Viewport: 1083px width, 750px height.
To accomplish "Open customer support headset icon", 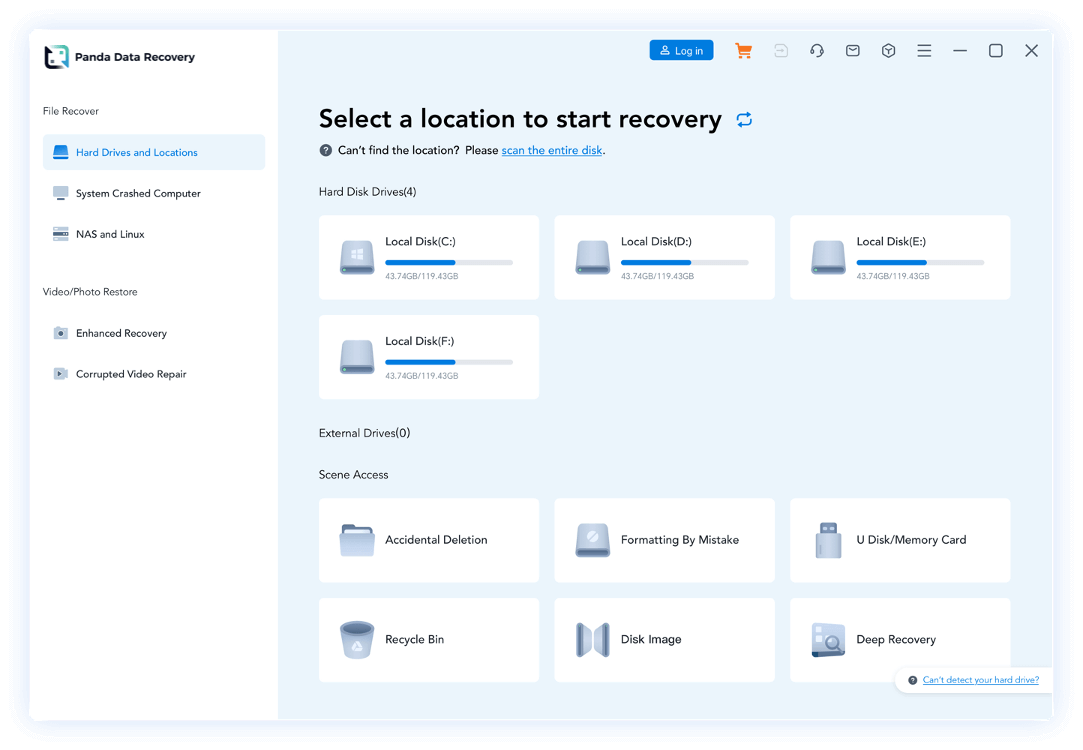I will (817, 51).
